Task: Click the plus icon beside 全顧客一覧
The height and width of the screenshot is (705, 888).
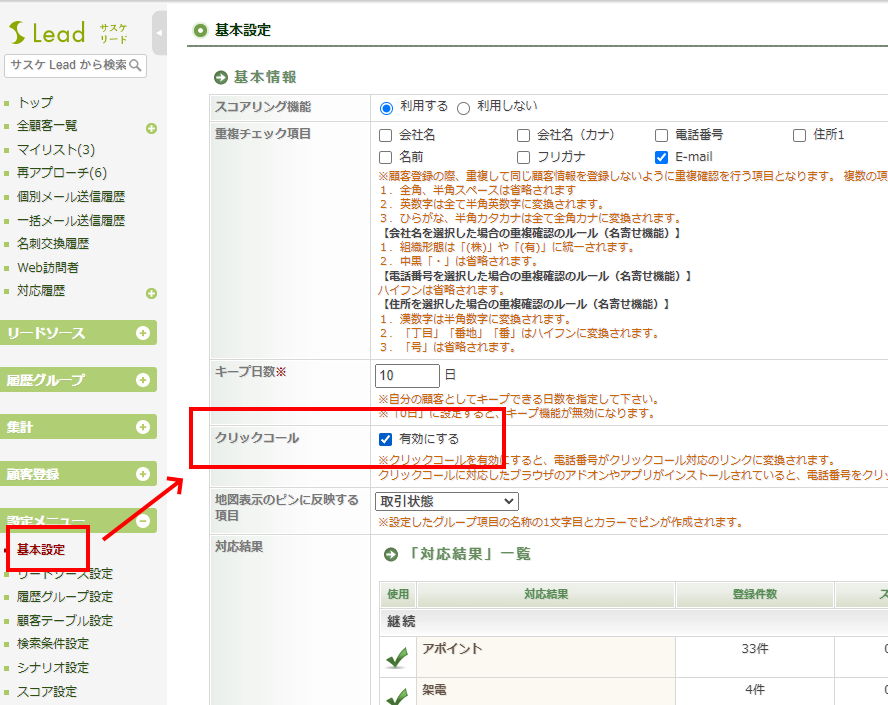Action: (151, 128)
